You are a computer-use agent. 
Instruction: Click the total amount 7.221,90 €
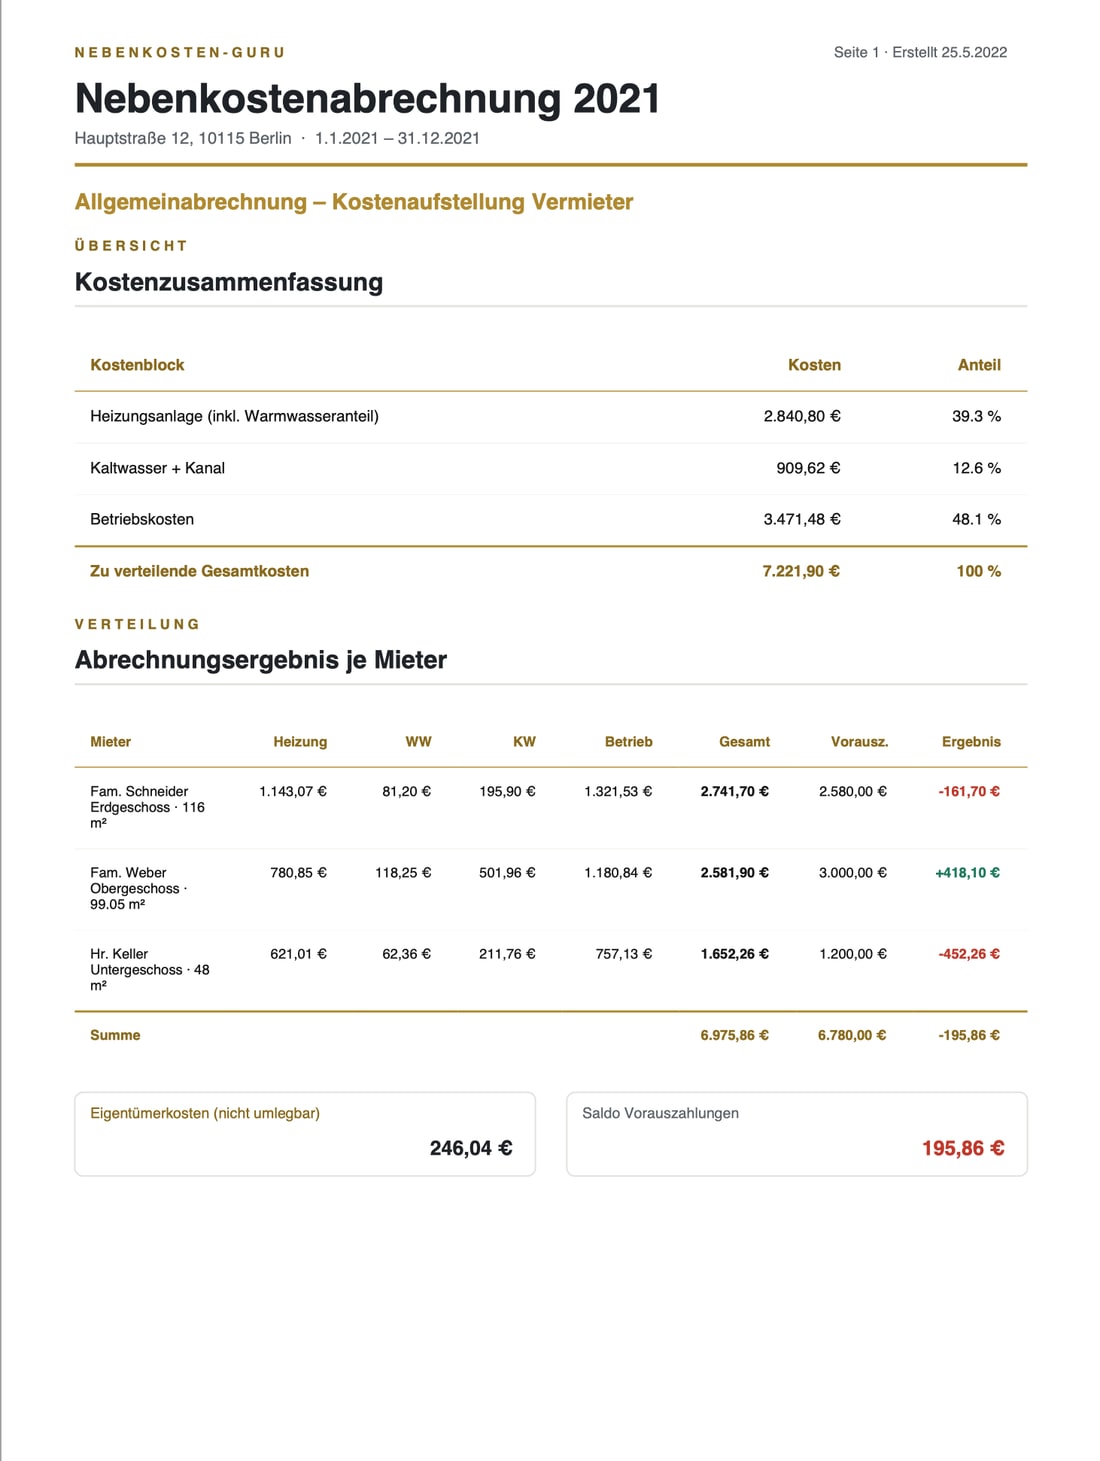[801, 571]
